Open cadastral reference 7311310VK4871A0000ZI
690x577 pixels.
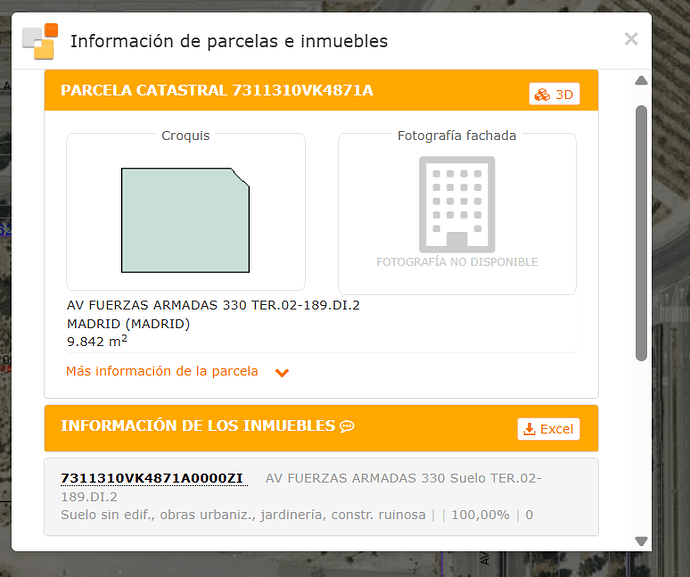(x=152, y=478)
